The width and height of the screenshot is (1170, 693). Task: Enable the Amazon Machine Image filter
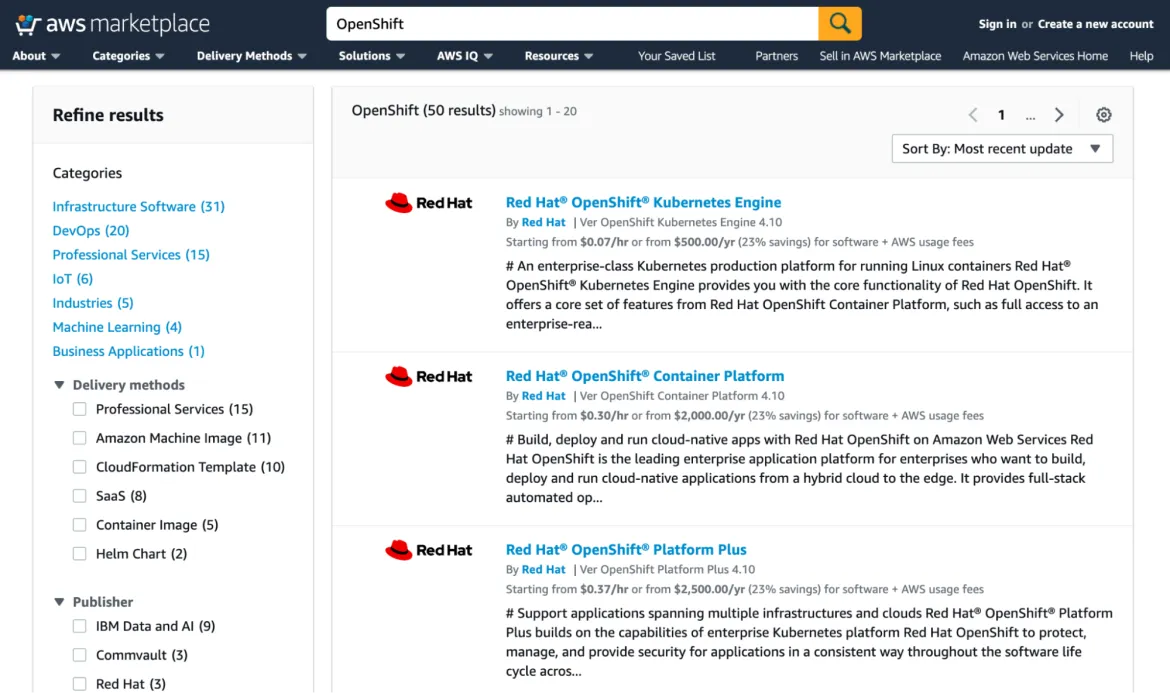79,437
